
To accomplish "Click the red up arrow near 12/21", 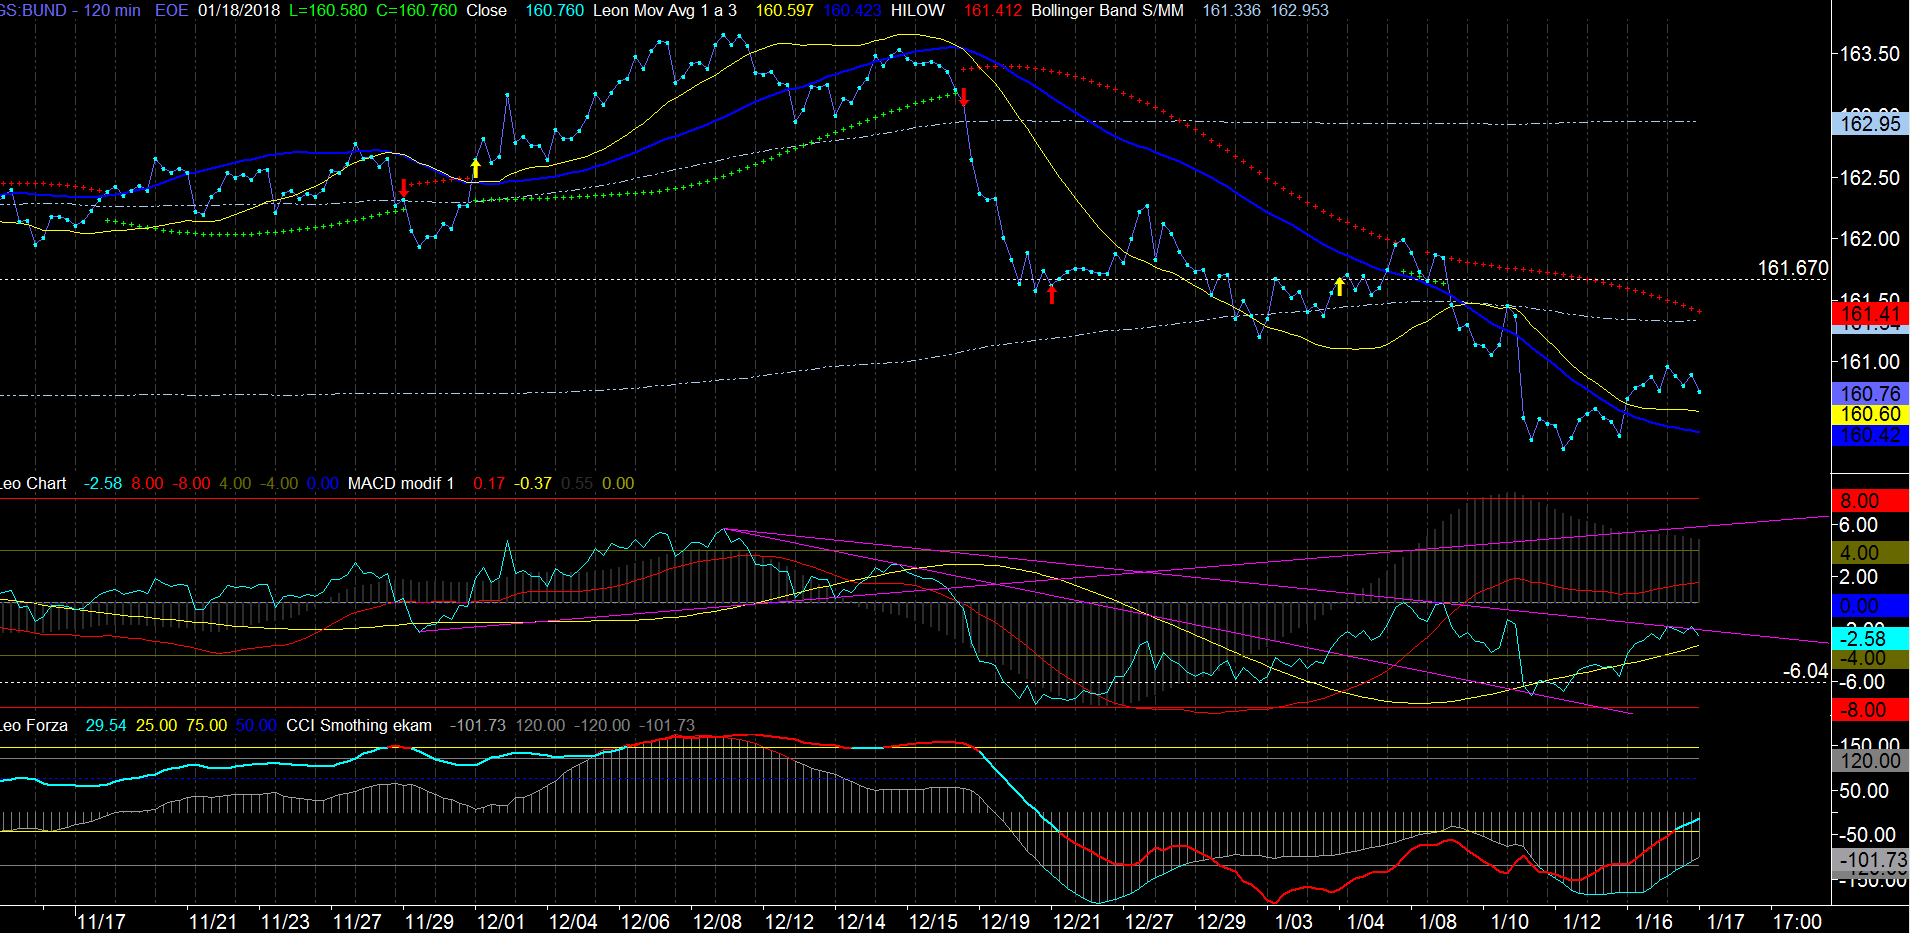I will 1051,294.
